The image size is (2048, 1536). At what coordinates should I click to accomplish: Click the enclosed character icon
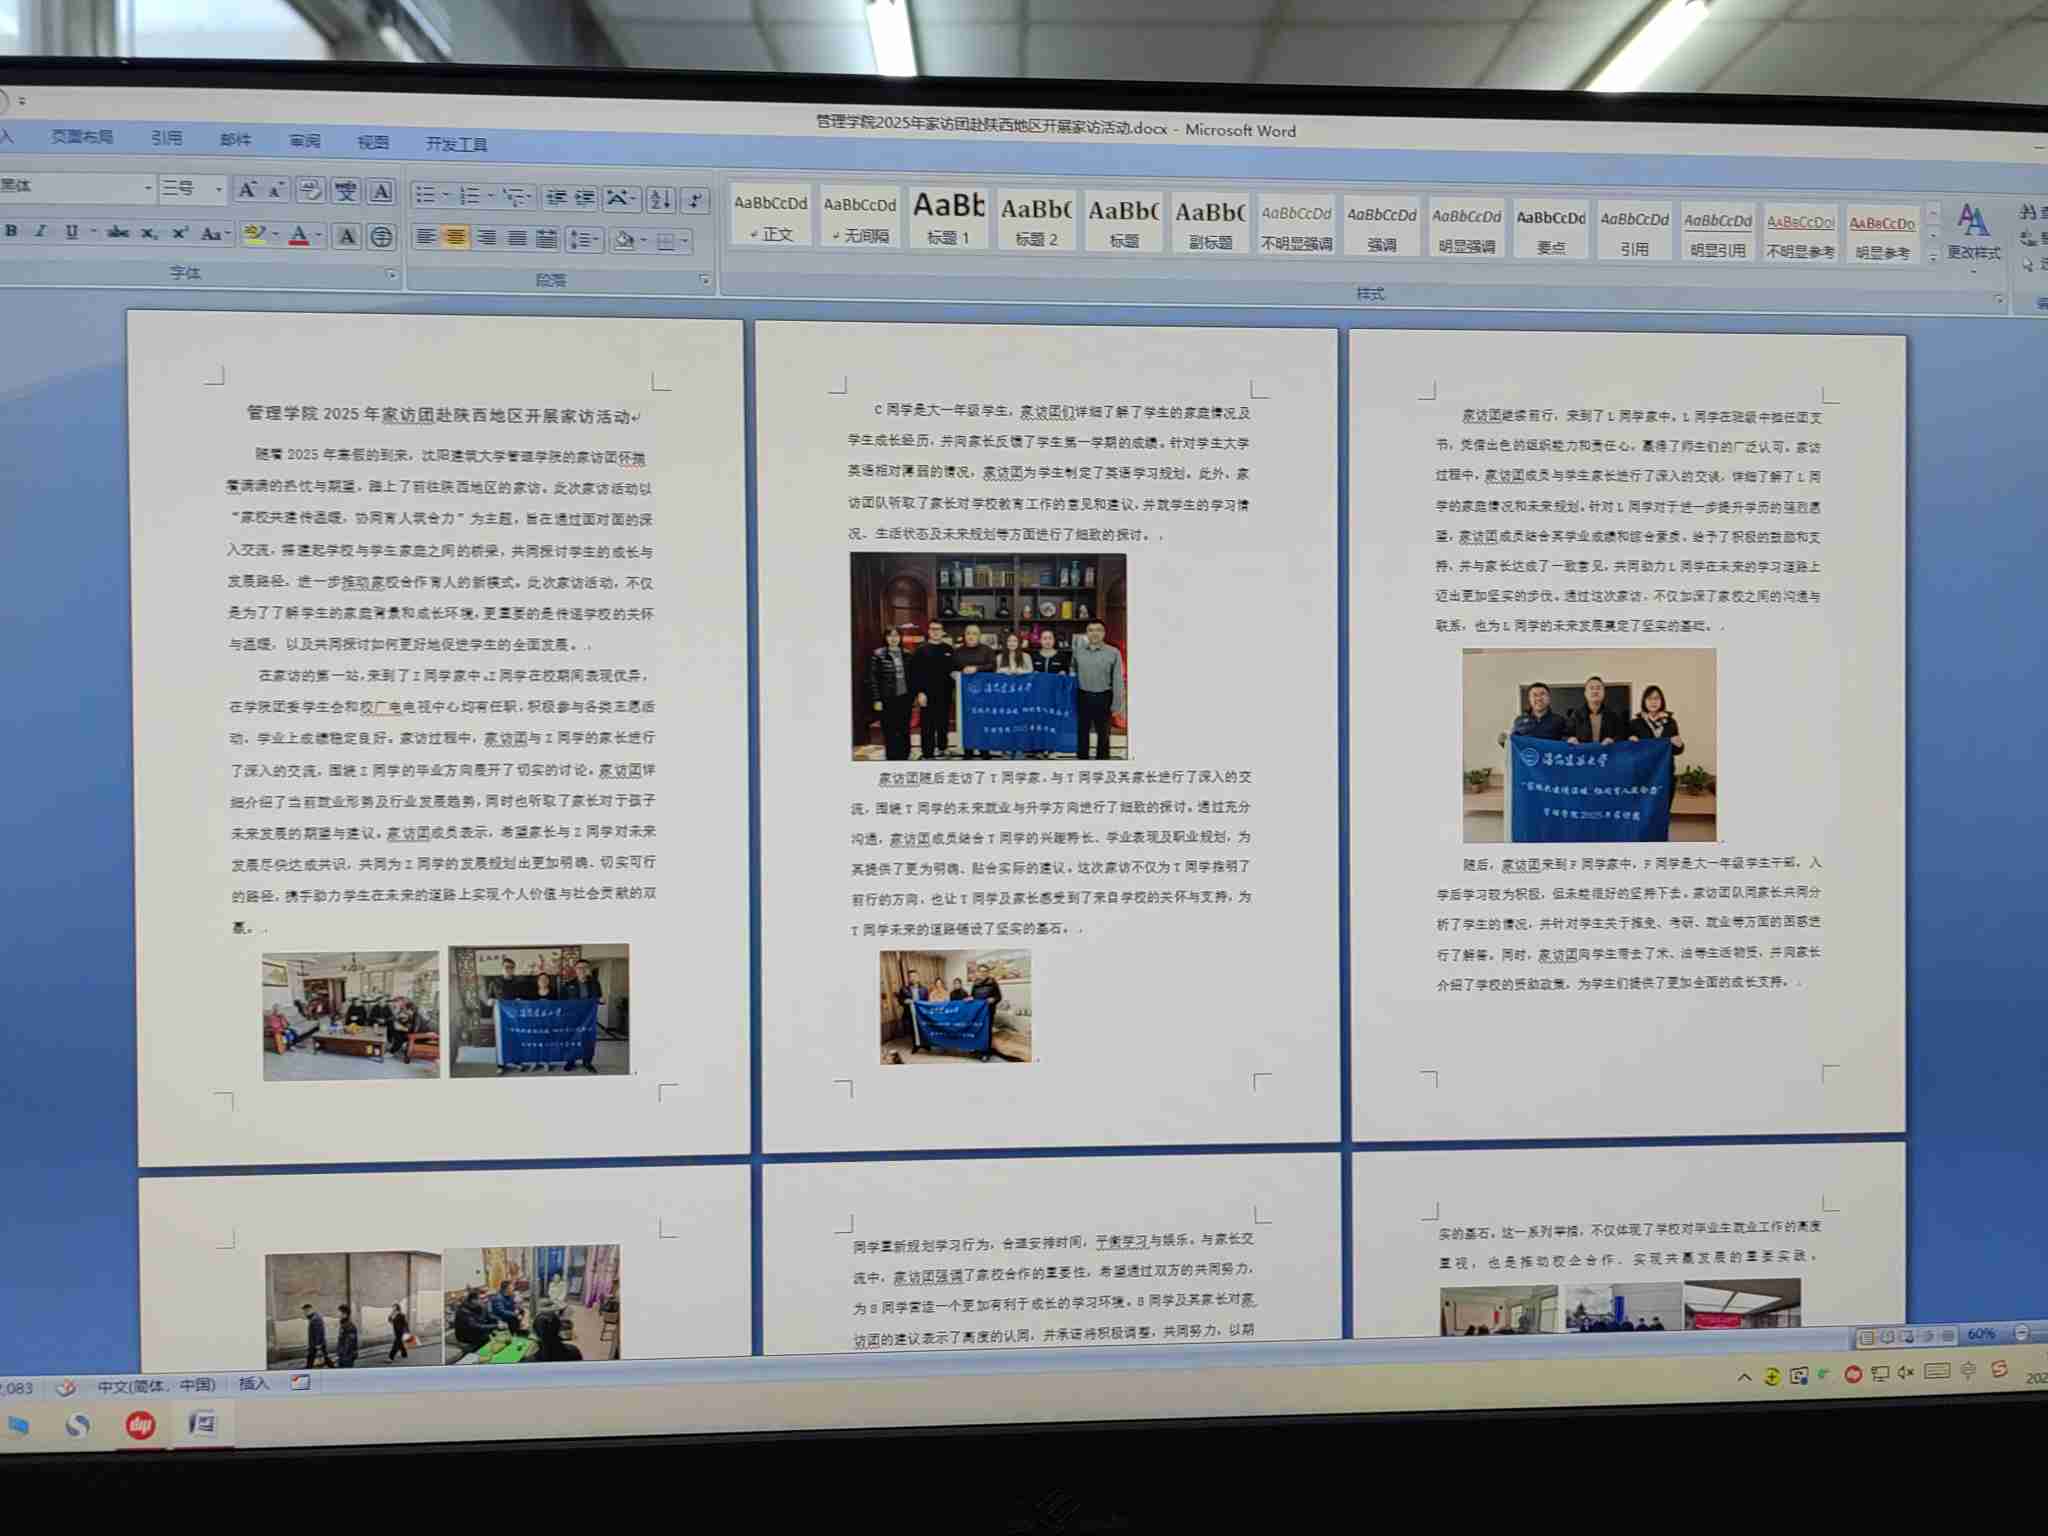click(381, 237)
